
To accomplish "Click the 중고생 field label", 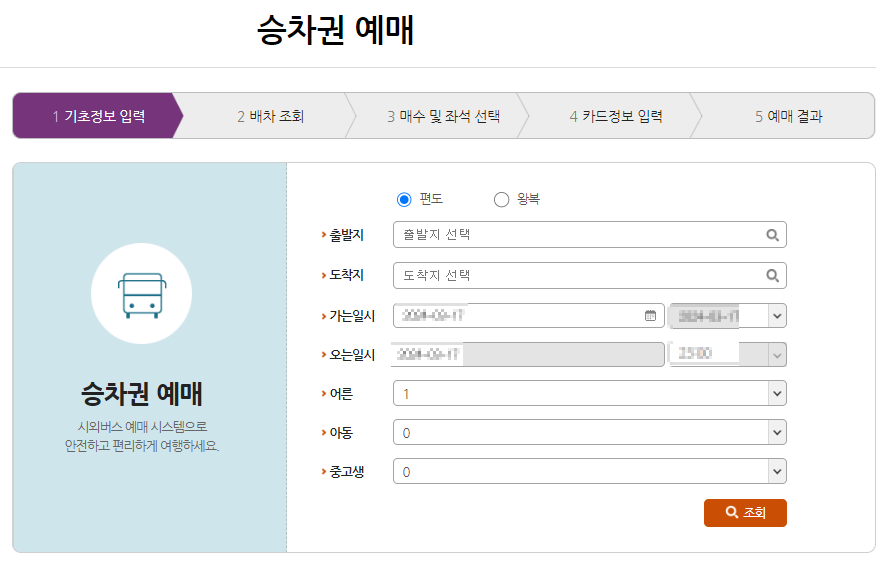I will 347,472.
